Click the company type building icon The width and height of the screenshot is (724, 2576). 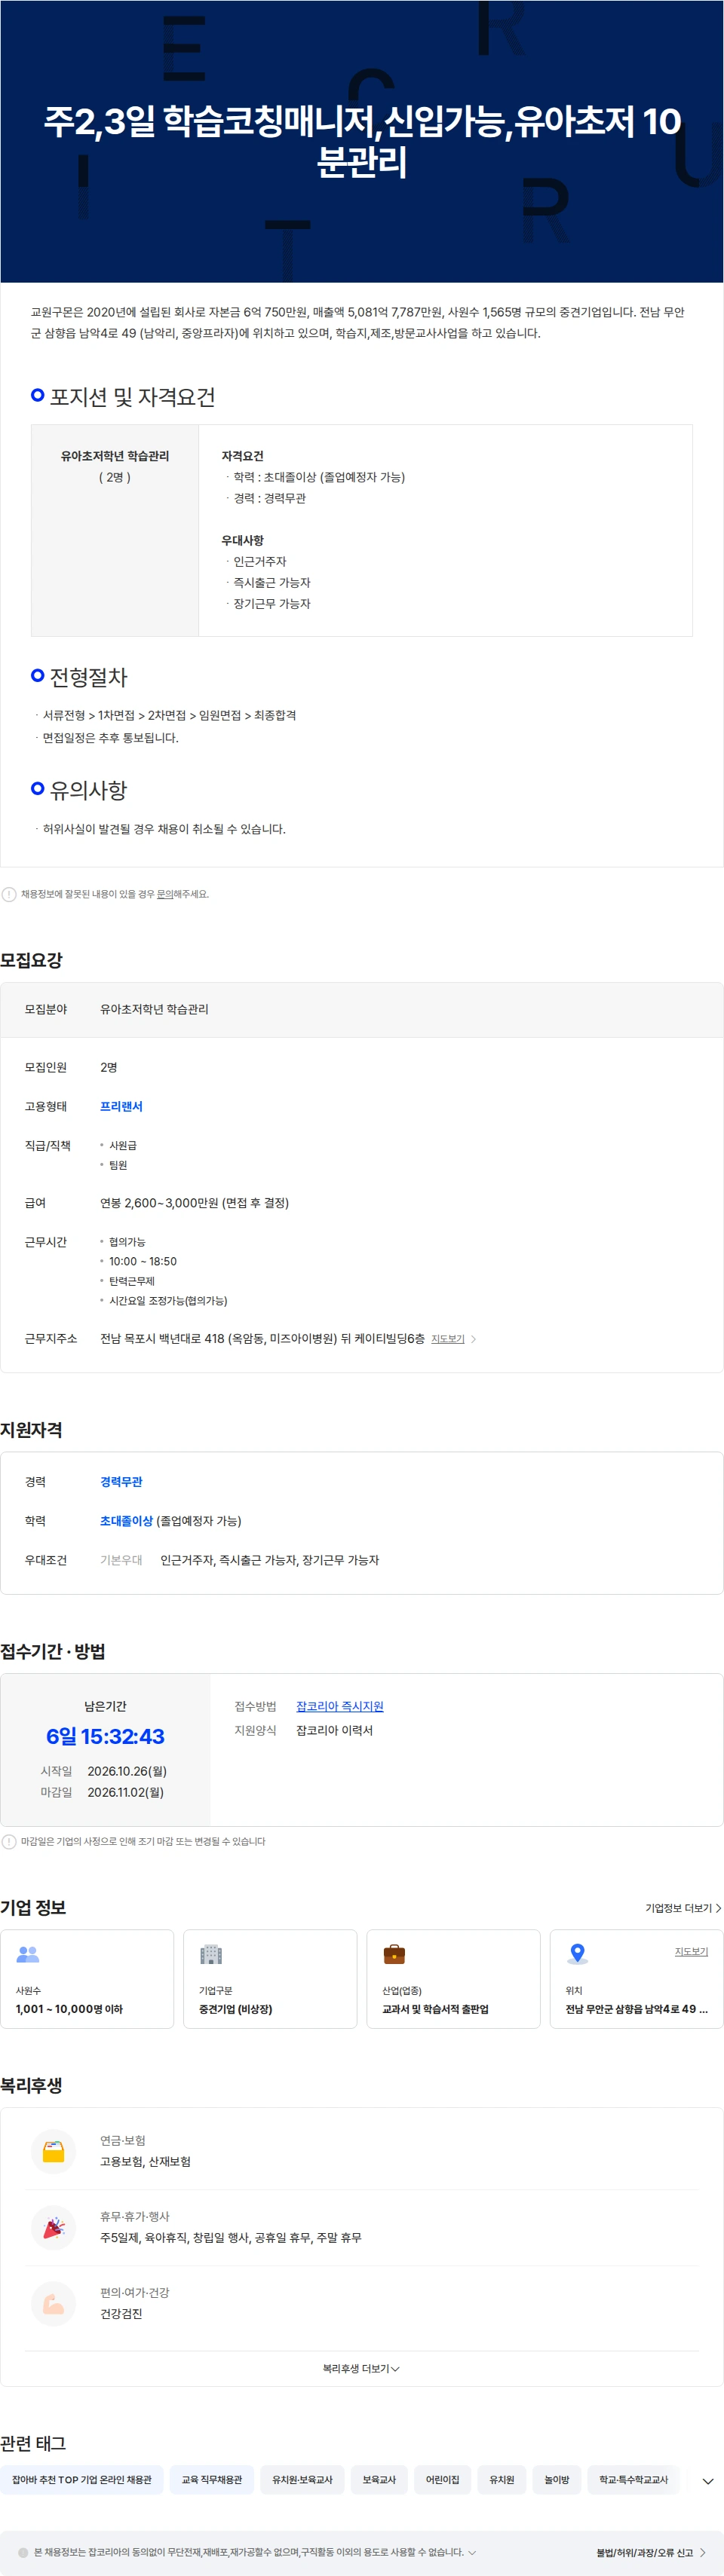click(x=211, y=1953)
